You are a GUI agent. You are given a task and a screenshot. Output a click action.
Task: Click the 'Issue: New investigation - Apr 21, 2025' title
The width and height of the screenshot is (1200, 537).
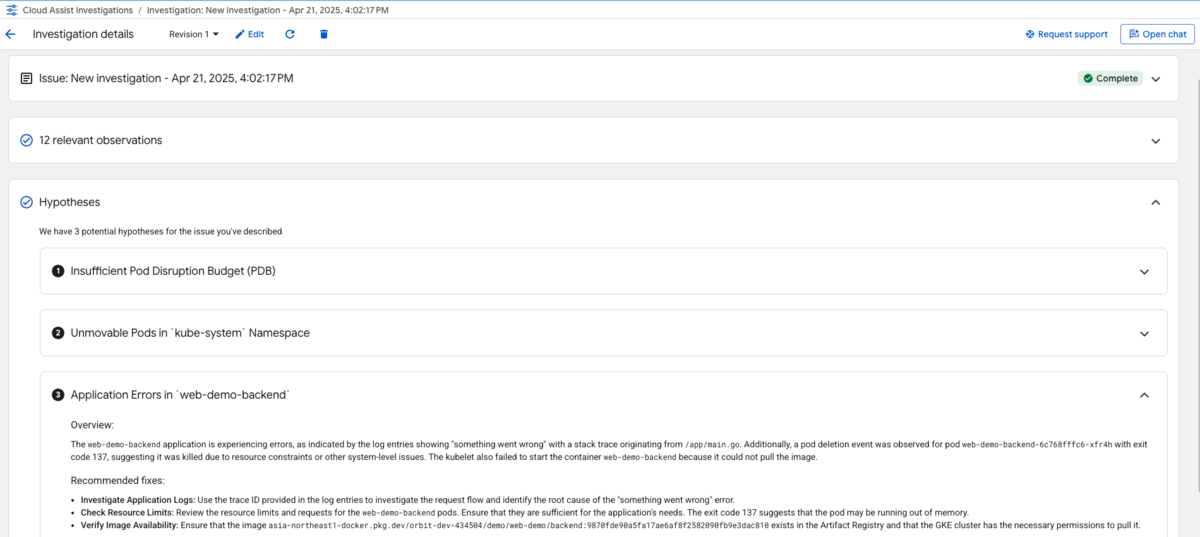tap(166, 78)
